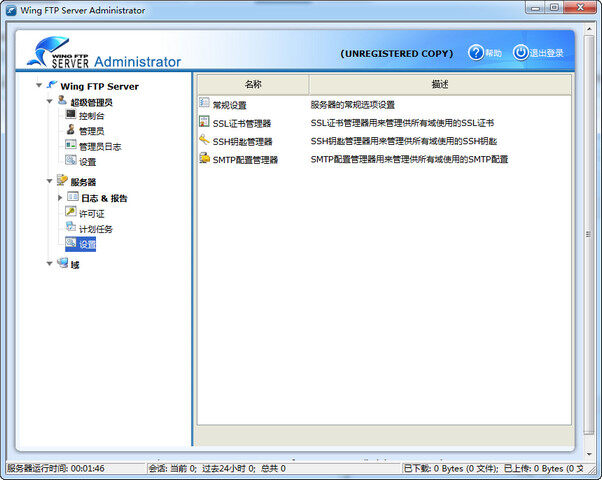
Task: Click the 服务器运行时间 status entry
Action: click(56, 468)
